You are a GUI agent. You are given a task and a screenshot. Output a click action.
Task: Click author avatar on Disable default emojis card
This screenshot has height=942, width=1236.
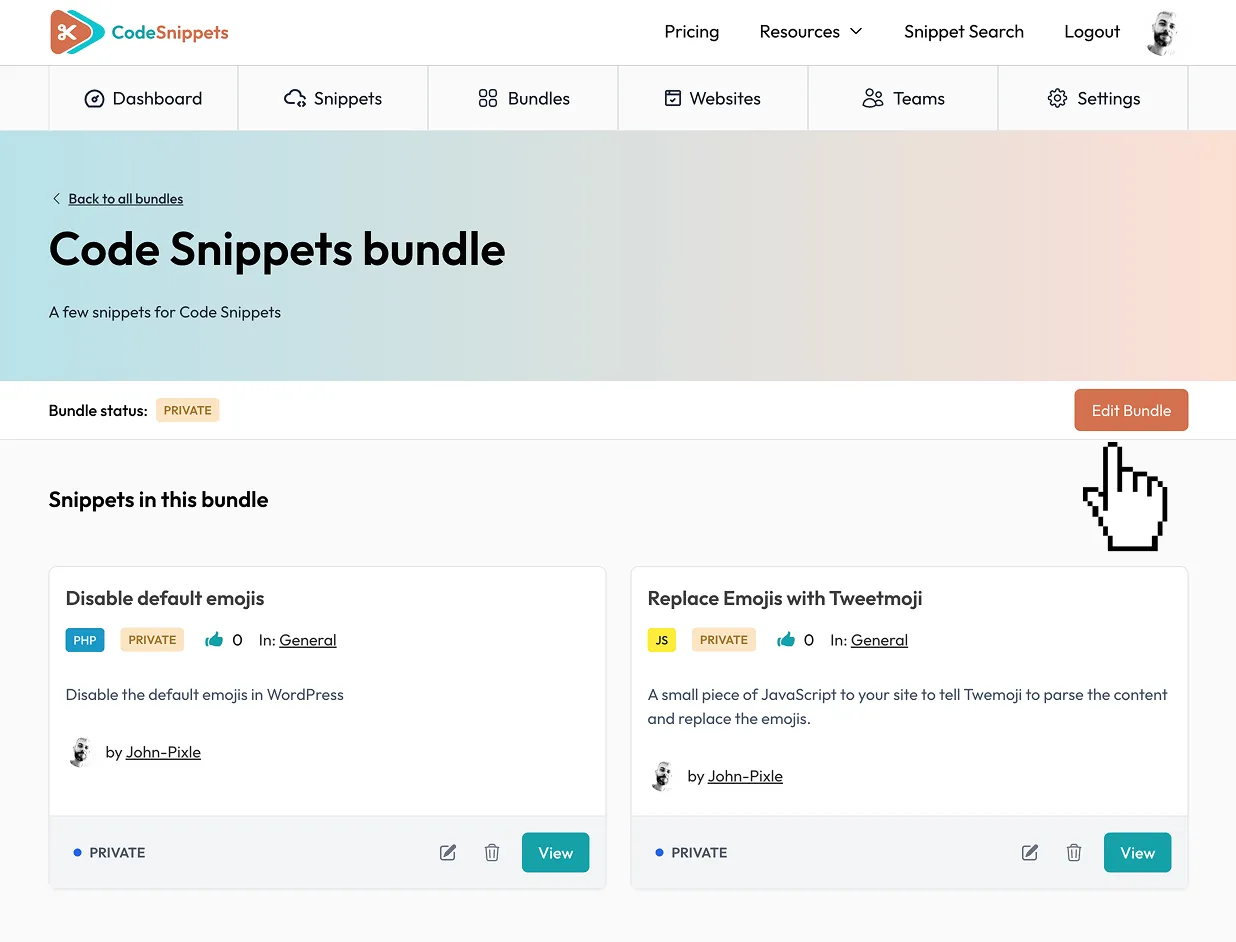80,752
